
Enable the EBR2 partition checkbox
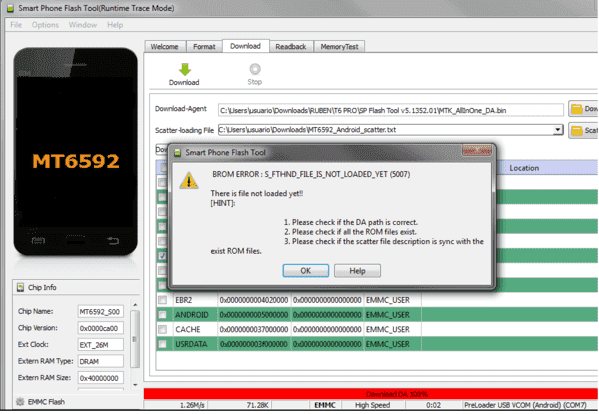click(x=162, y=300)
